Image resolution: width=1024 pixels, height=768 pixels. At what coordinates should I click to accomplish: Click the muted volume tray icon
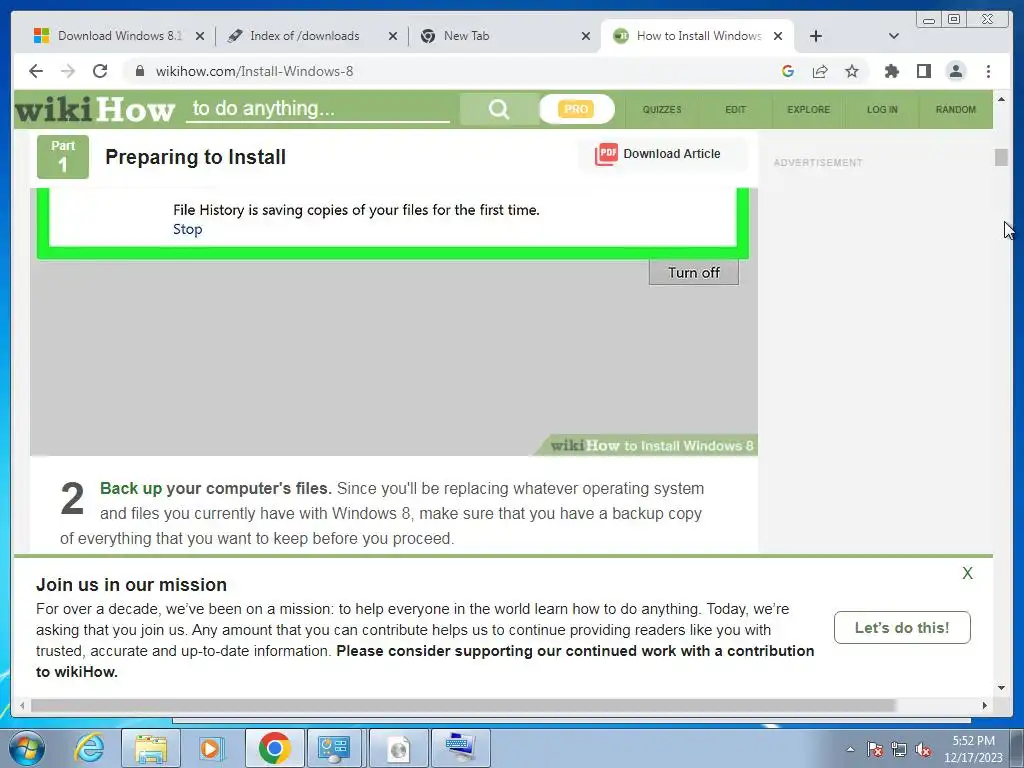pos(923,749)
